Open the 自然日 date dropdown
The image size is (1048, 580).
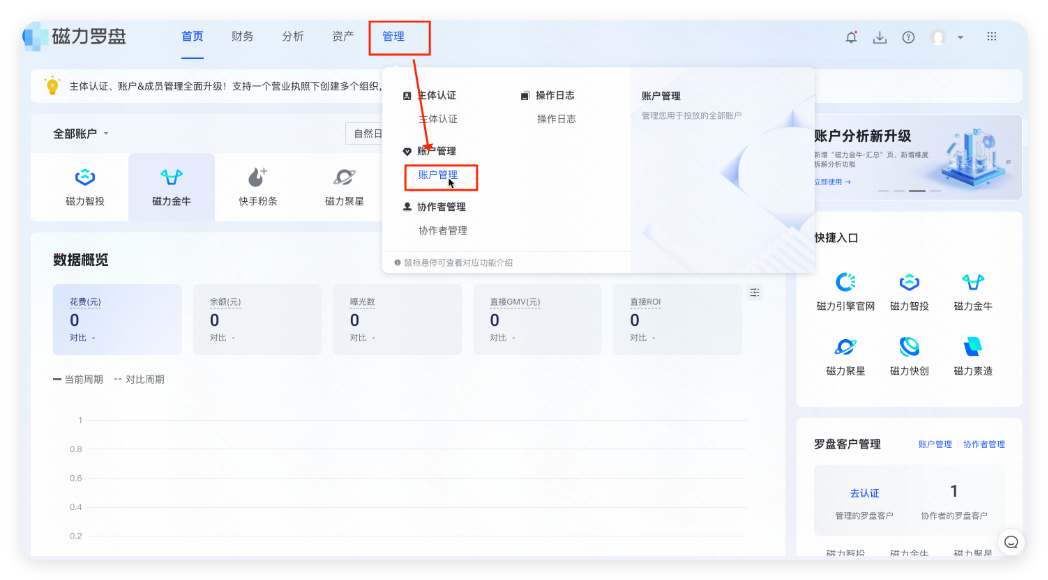364,134
